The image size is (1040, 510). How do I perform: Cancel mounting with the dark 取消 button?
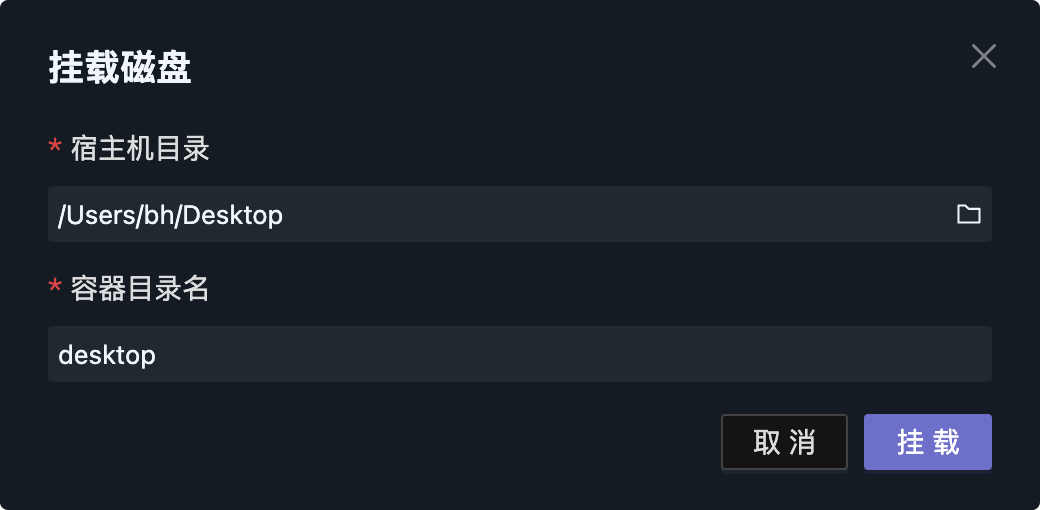[784, 442]
